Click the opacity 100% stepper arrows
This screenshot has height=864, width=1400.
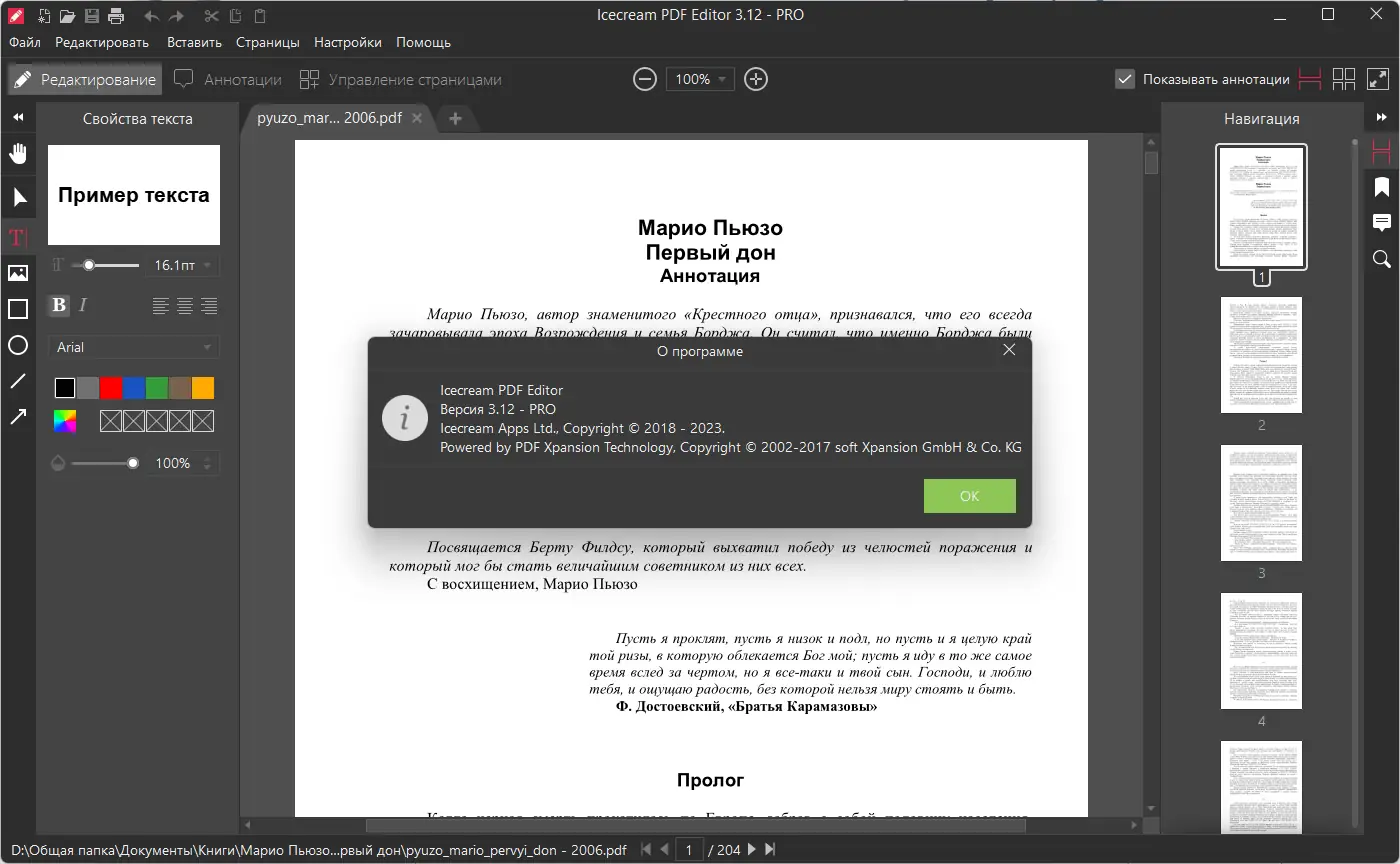point(208,463)
